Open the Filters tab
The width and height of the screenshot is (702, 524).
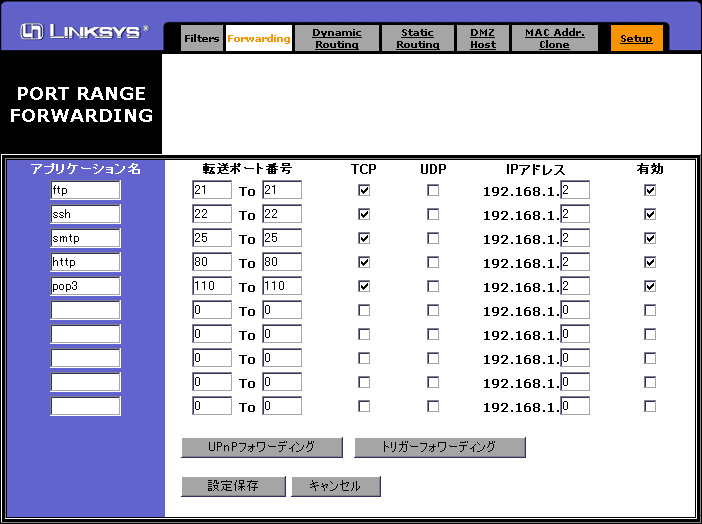coord(201,39)
